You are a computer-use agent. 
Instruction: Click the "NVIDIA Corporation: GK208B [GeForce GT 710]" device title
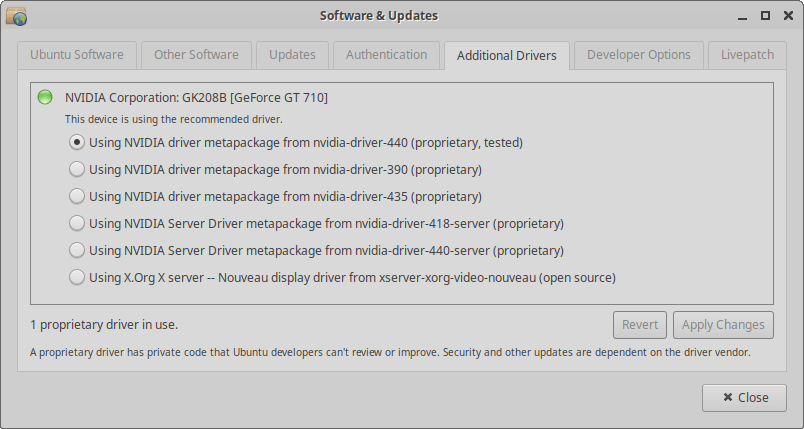196,97
